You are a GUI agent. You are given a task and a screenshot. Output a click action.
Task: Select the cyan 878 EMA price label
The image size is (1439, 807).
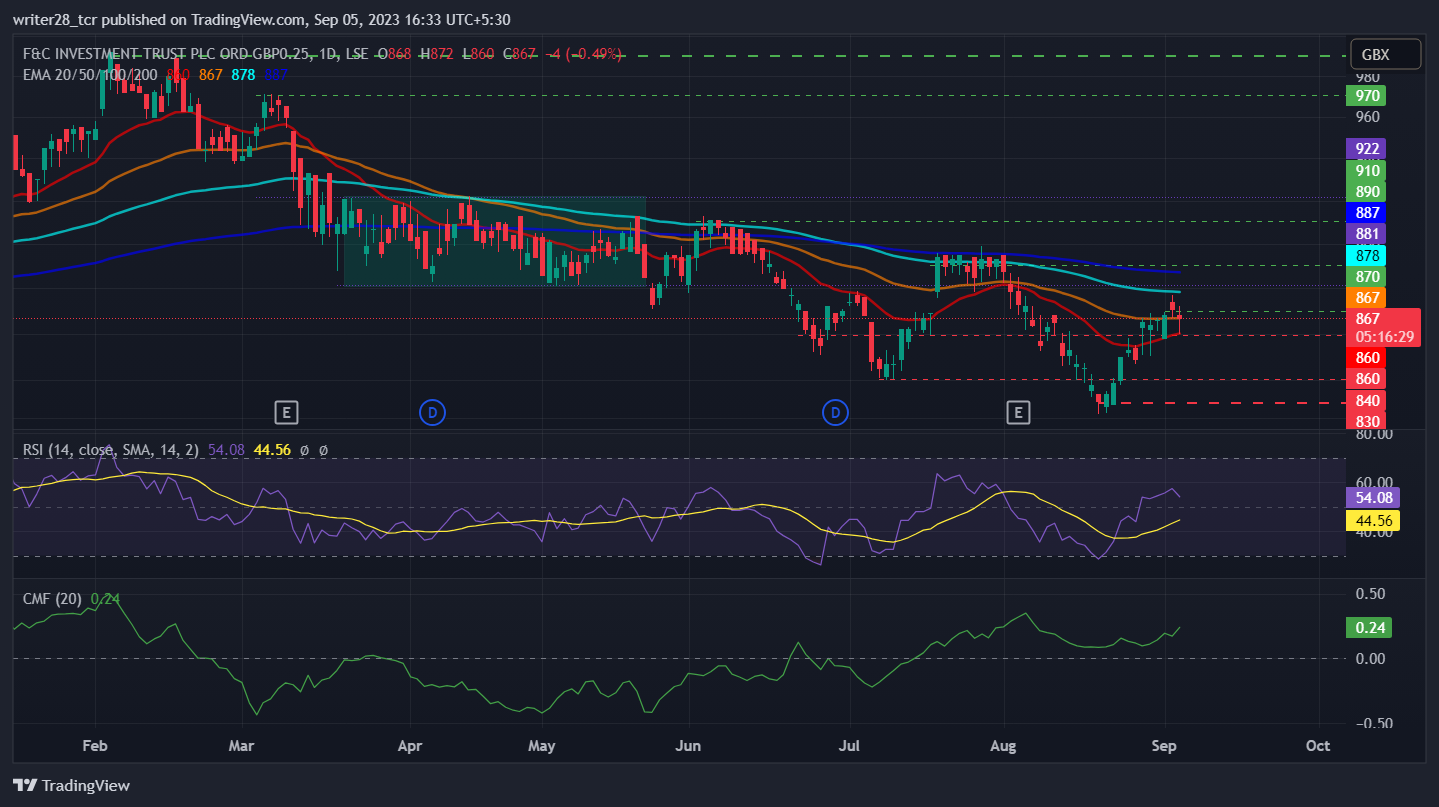pos(1365,255)
